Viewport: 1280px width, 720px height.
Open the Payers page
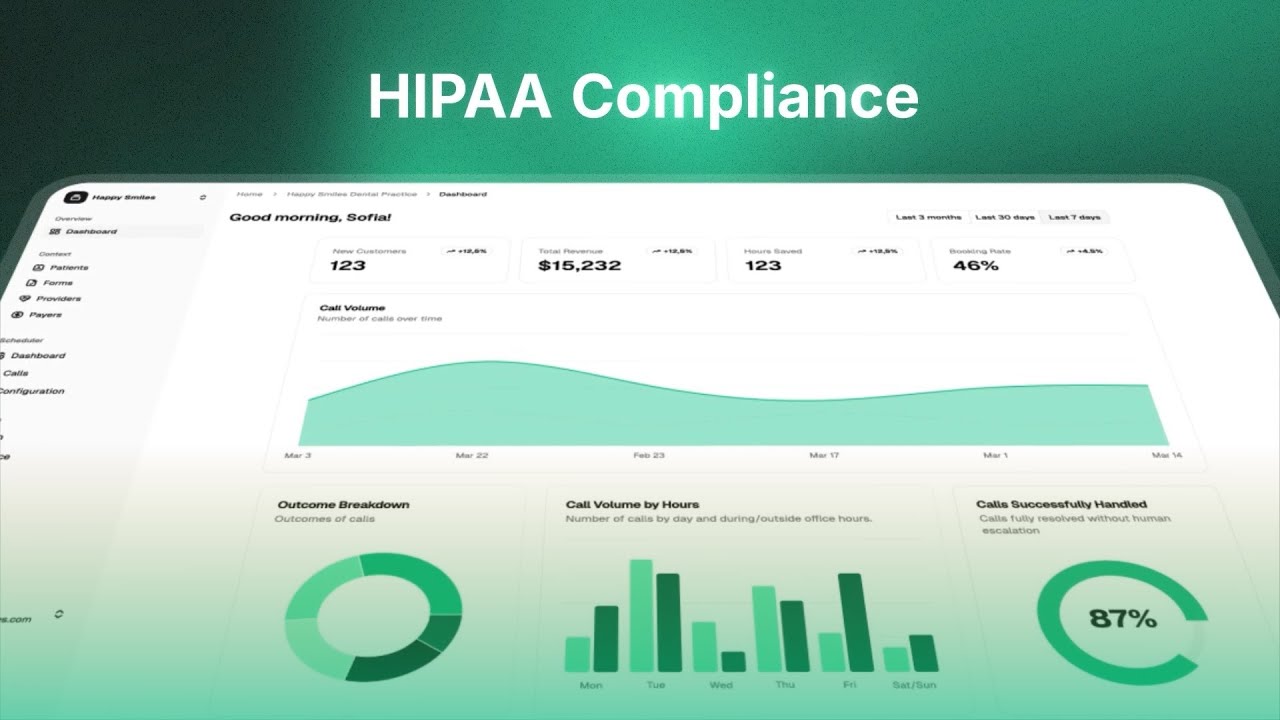[45, 314]
